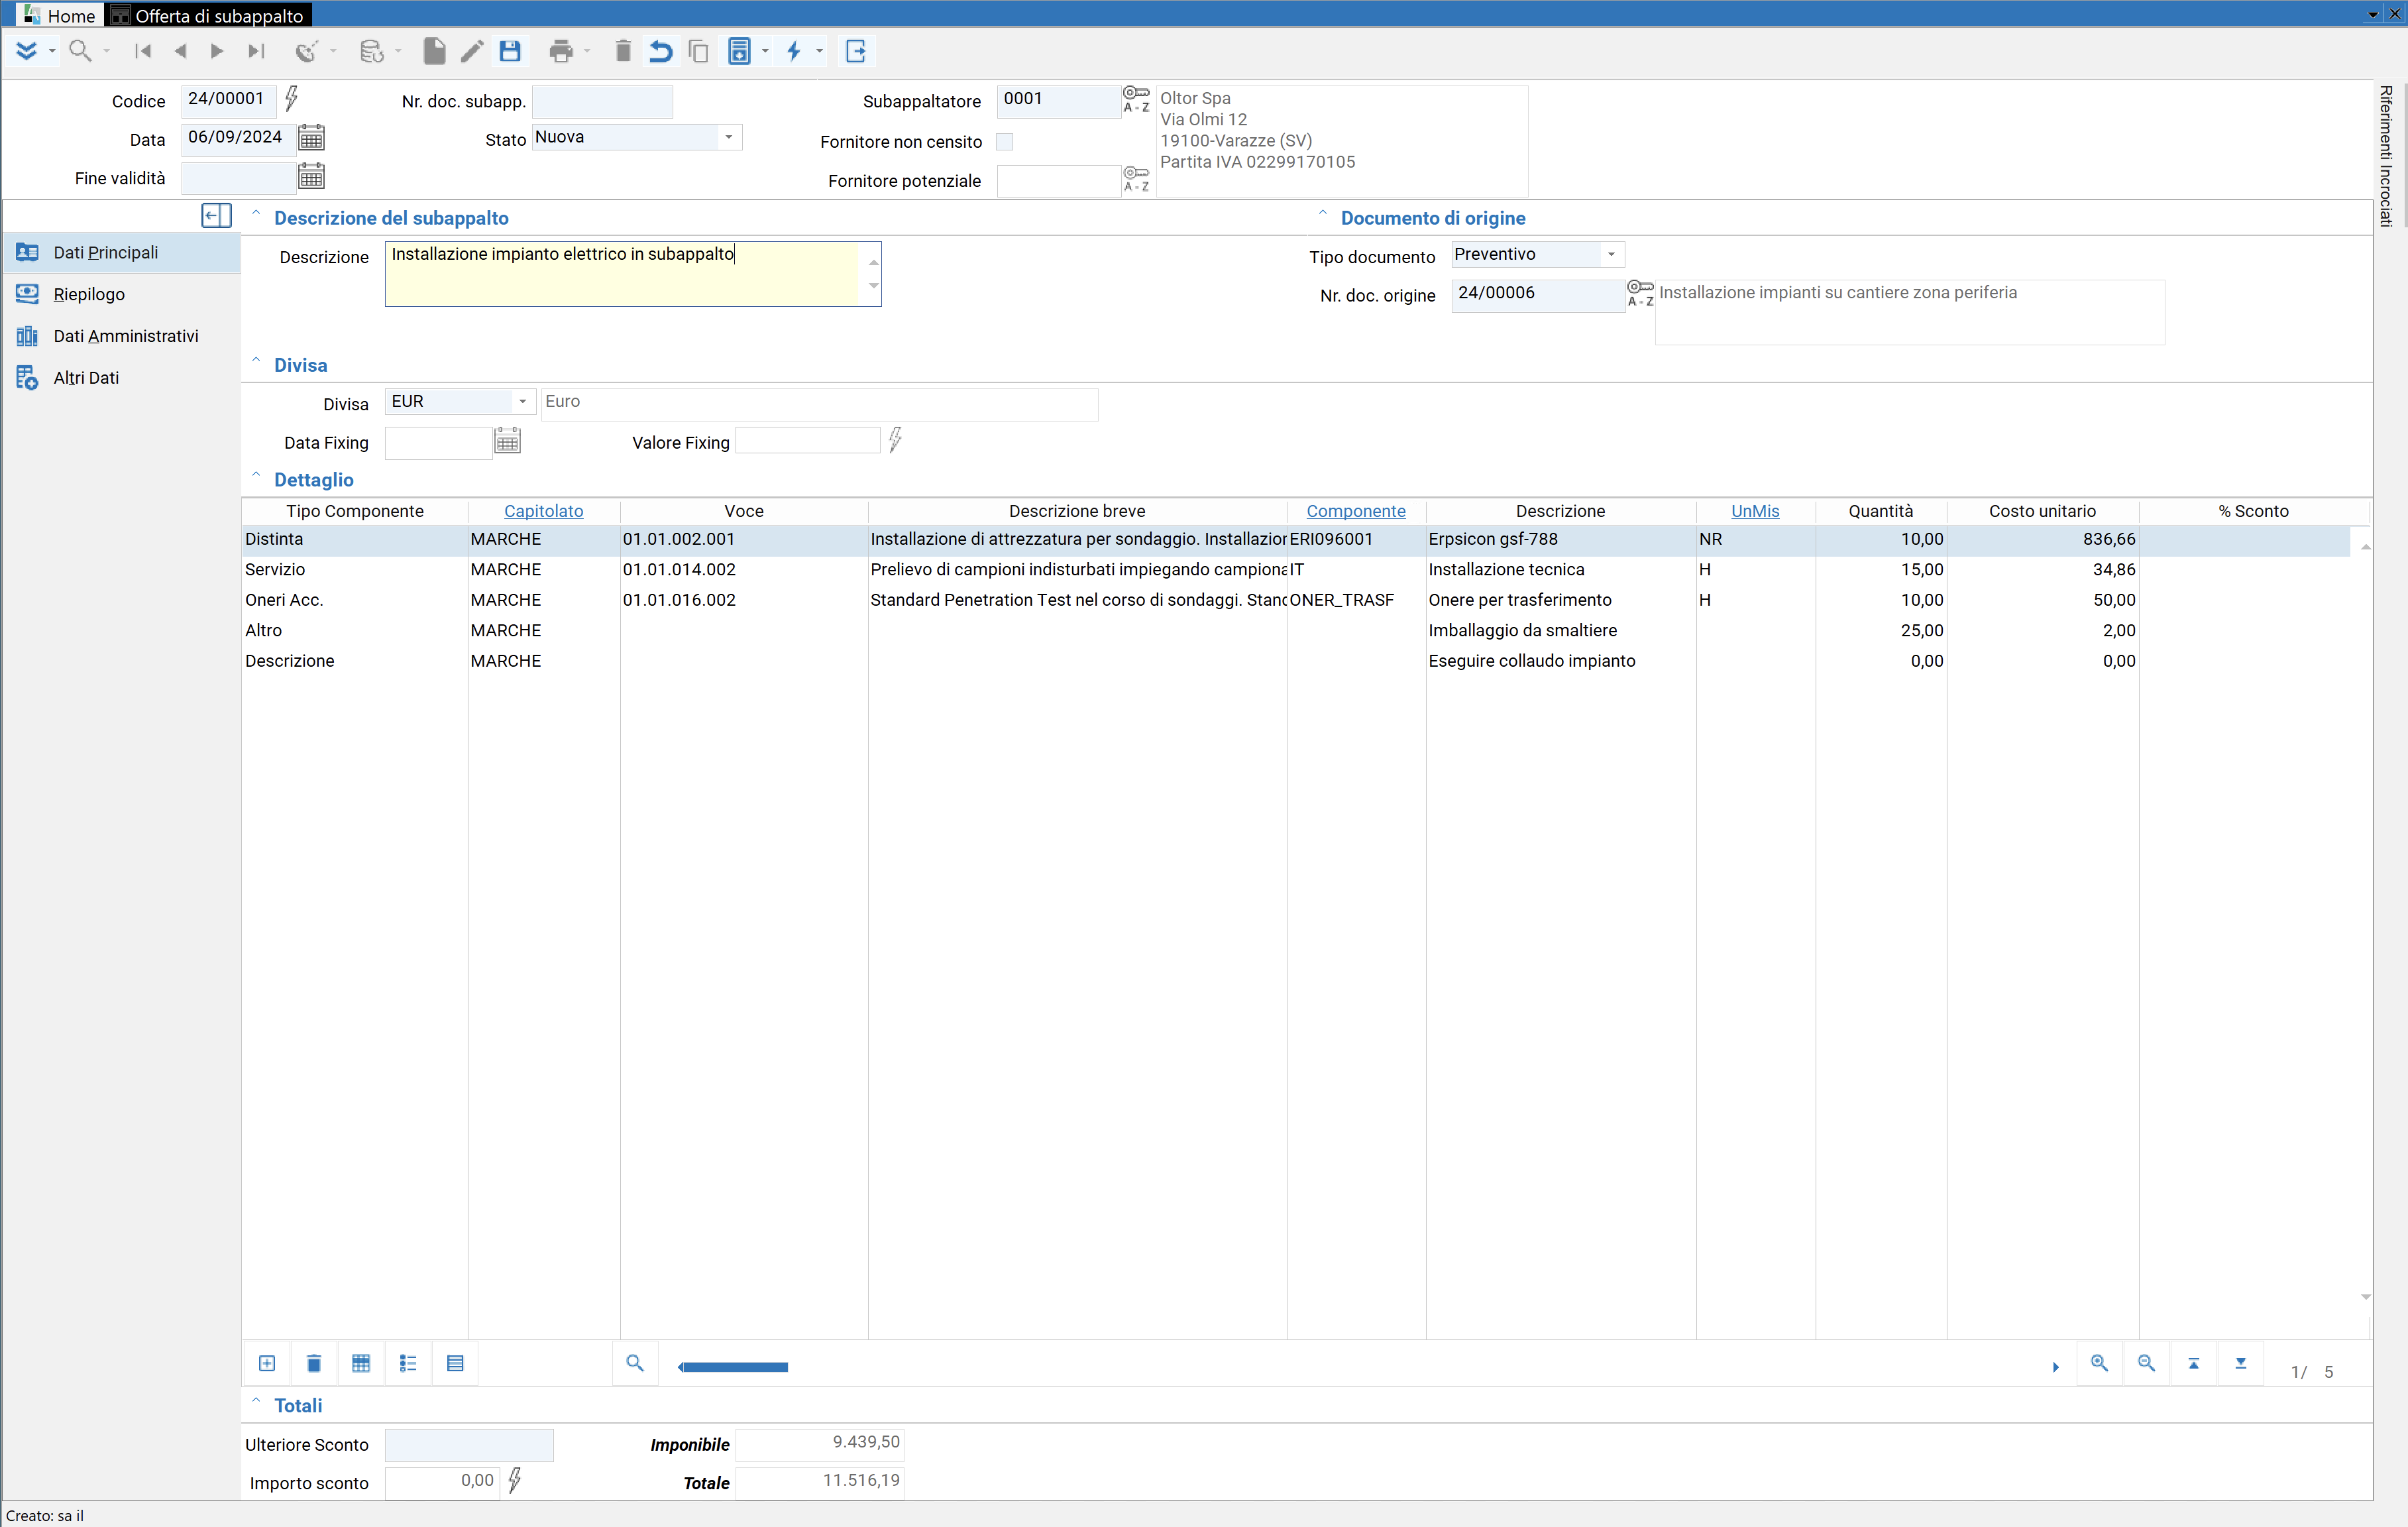Select Offerta di subappalto tab
The width and height of the screenshot is (2408, 1527).
point(208,15)
